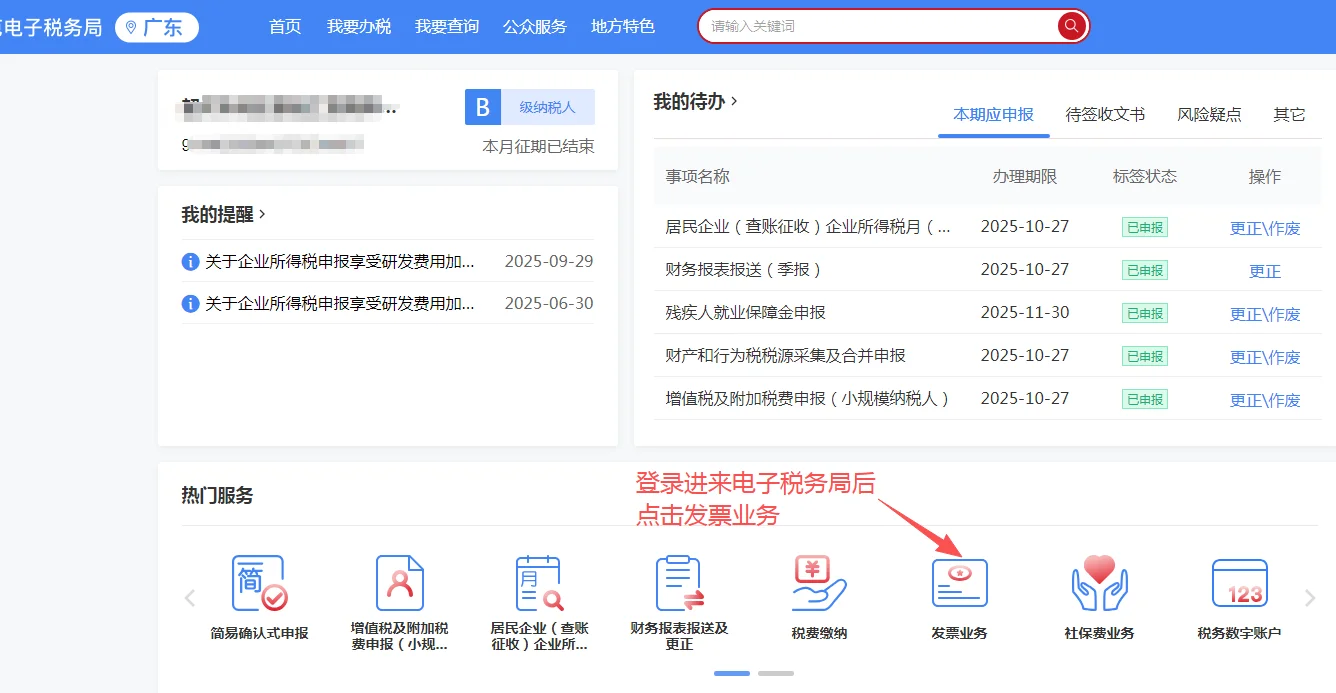
Task: Open the 我要办税 menu
Action: coord(359,27)
